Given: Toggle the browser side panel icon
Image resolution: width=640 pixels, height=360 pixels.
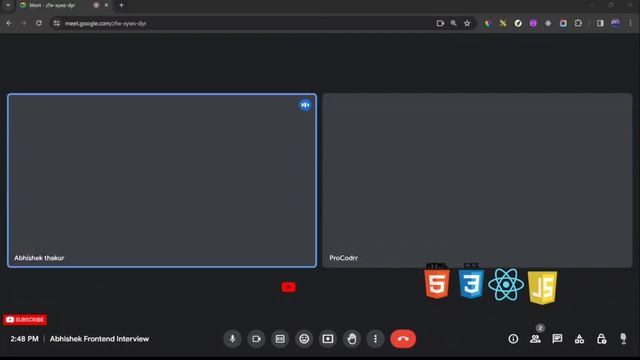Looking at the screenshot, I should tap(600, 23).
